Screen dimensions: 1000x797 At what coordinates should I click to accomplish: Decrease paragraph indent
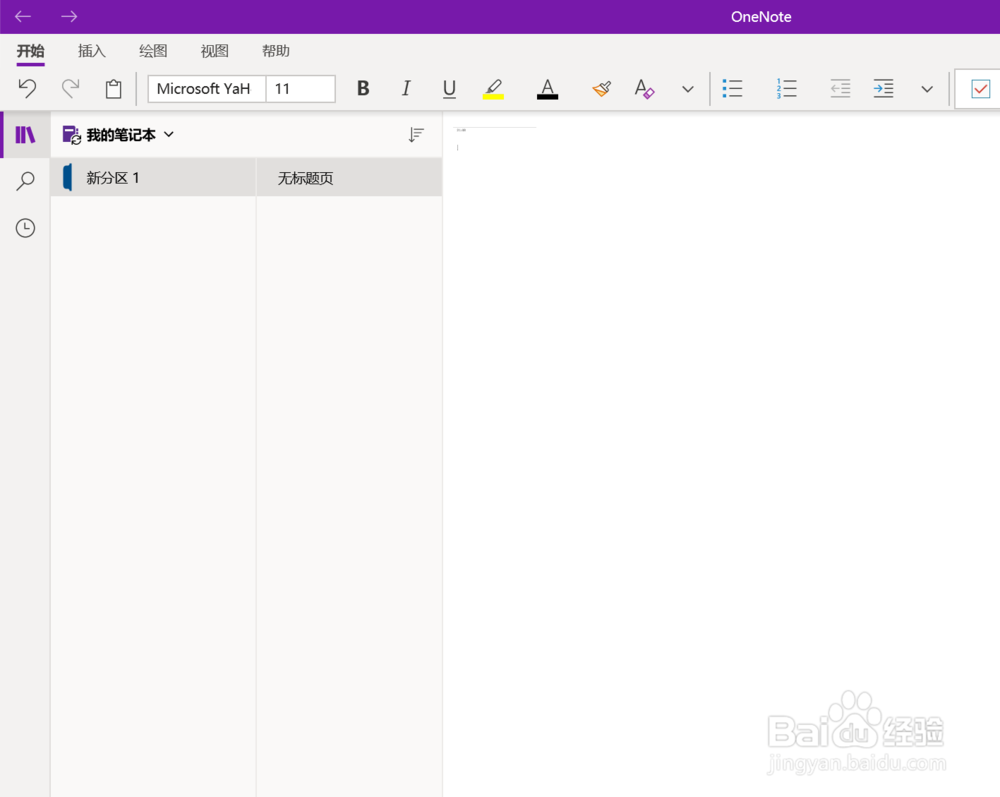coord(841,88)
